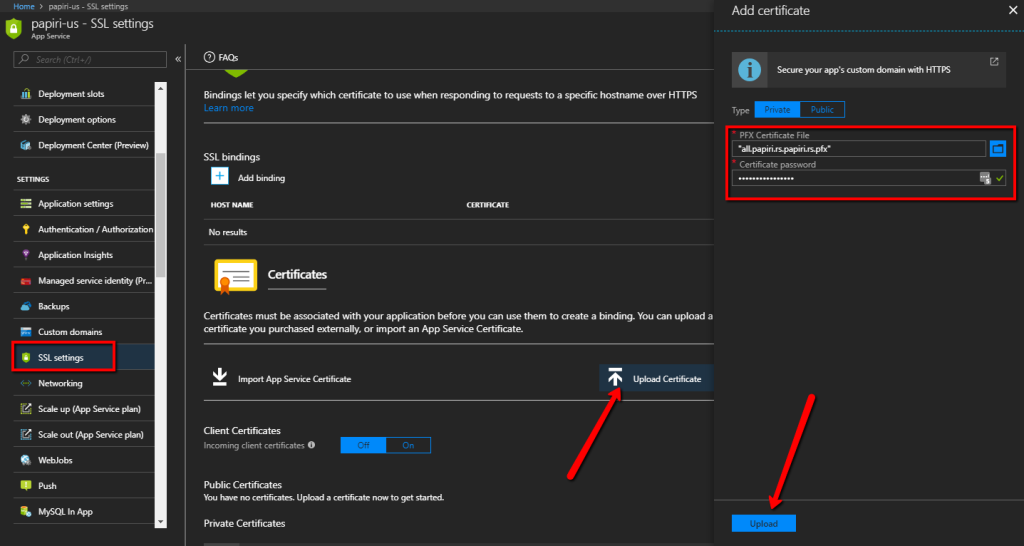Collapse the sidebar with double chevron
Viewport: 1024px width, 546px height.
(178, 59)
